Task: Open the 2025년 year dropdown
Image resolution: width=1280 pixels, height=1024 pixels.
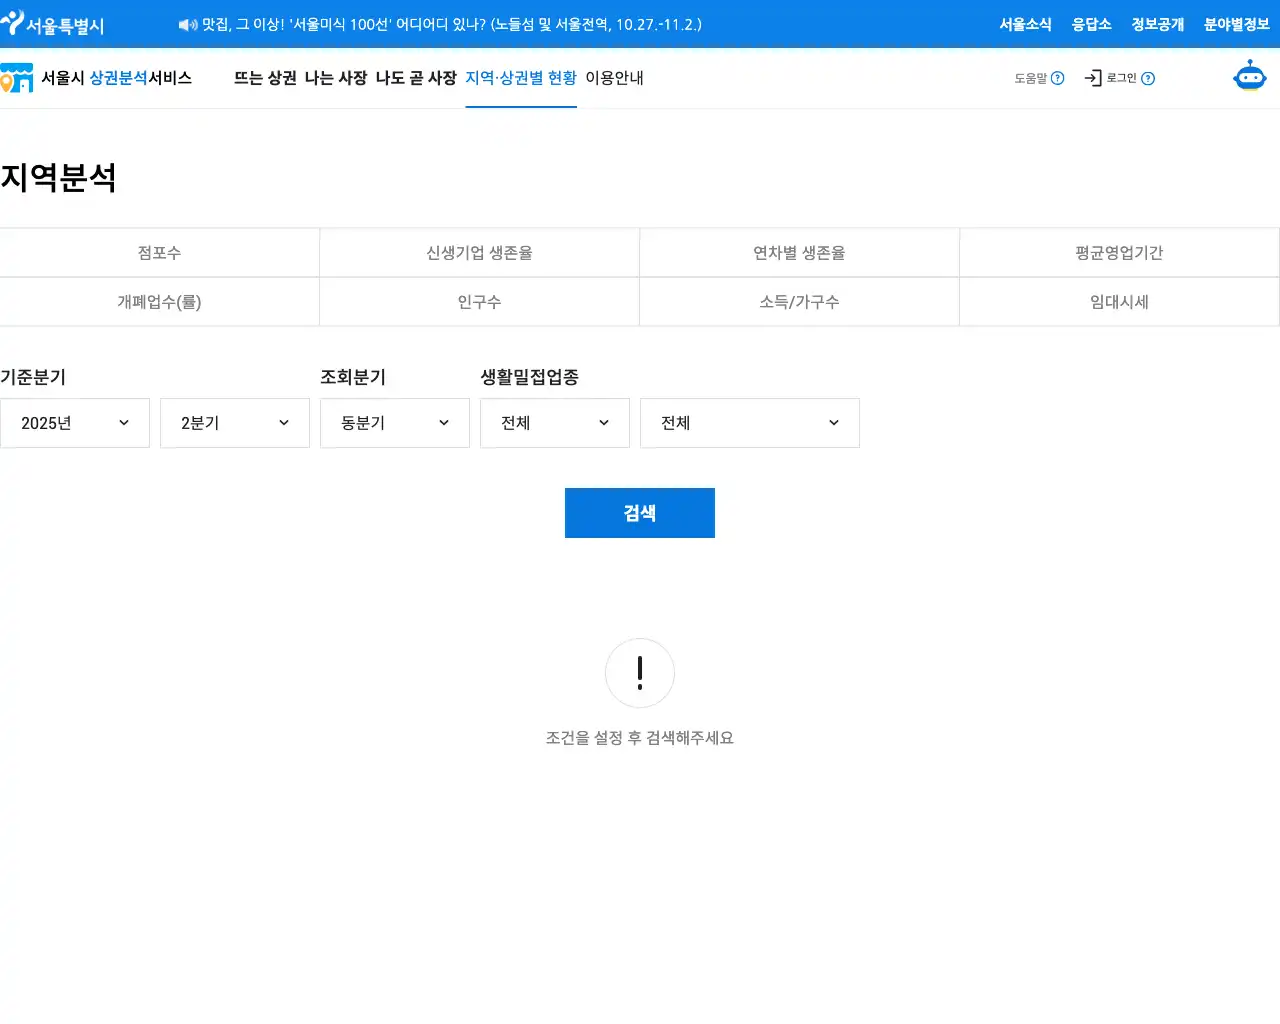Action: coord(75,423)
